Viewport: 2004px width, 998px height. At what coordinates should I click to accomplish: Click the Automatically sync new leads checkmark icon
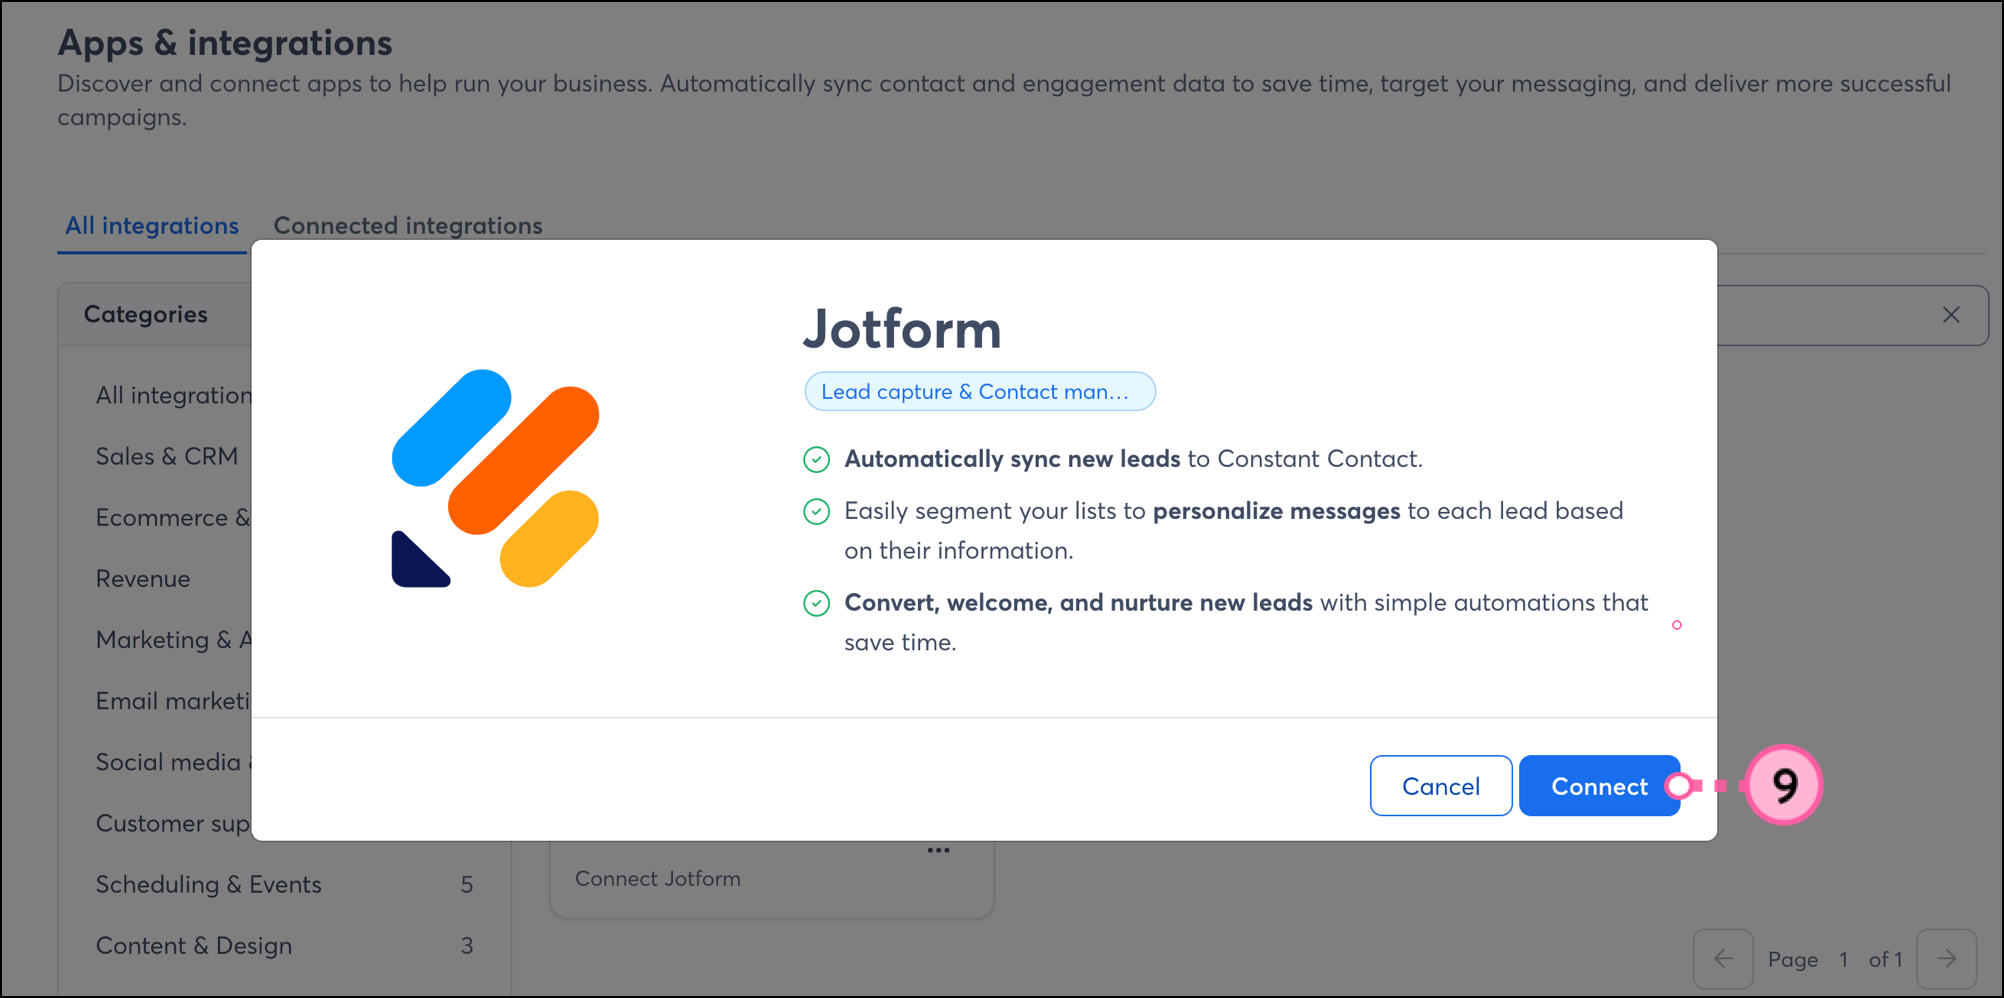[816, 459]
